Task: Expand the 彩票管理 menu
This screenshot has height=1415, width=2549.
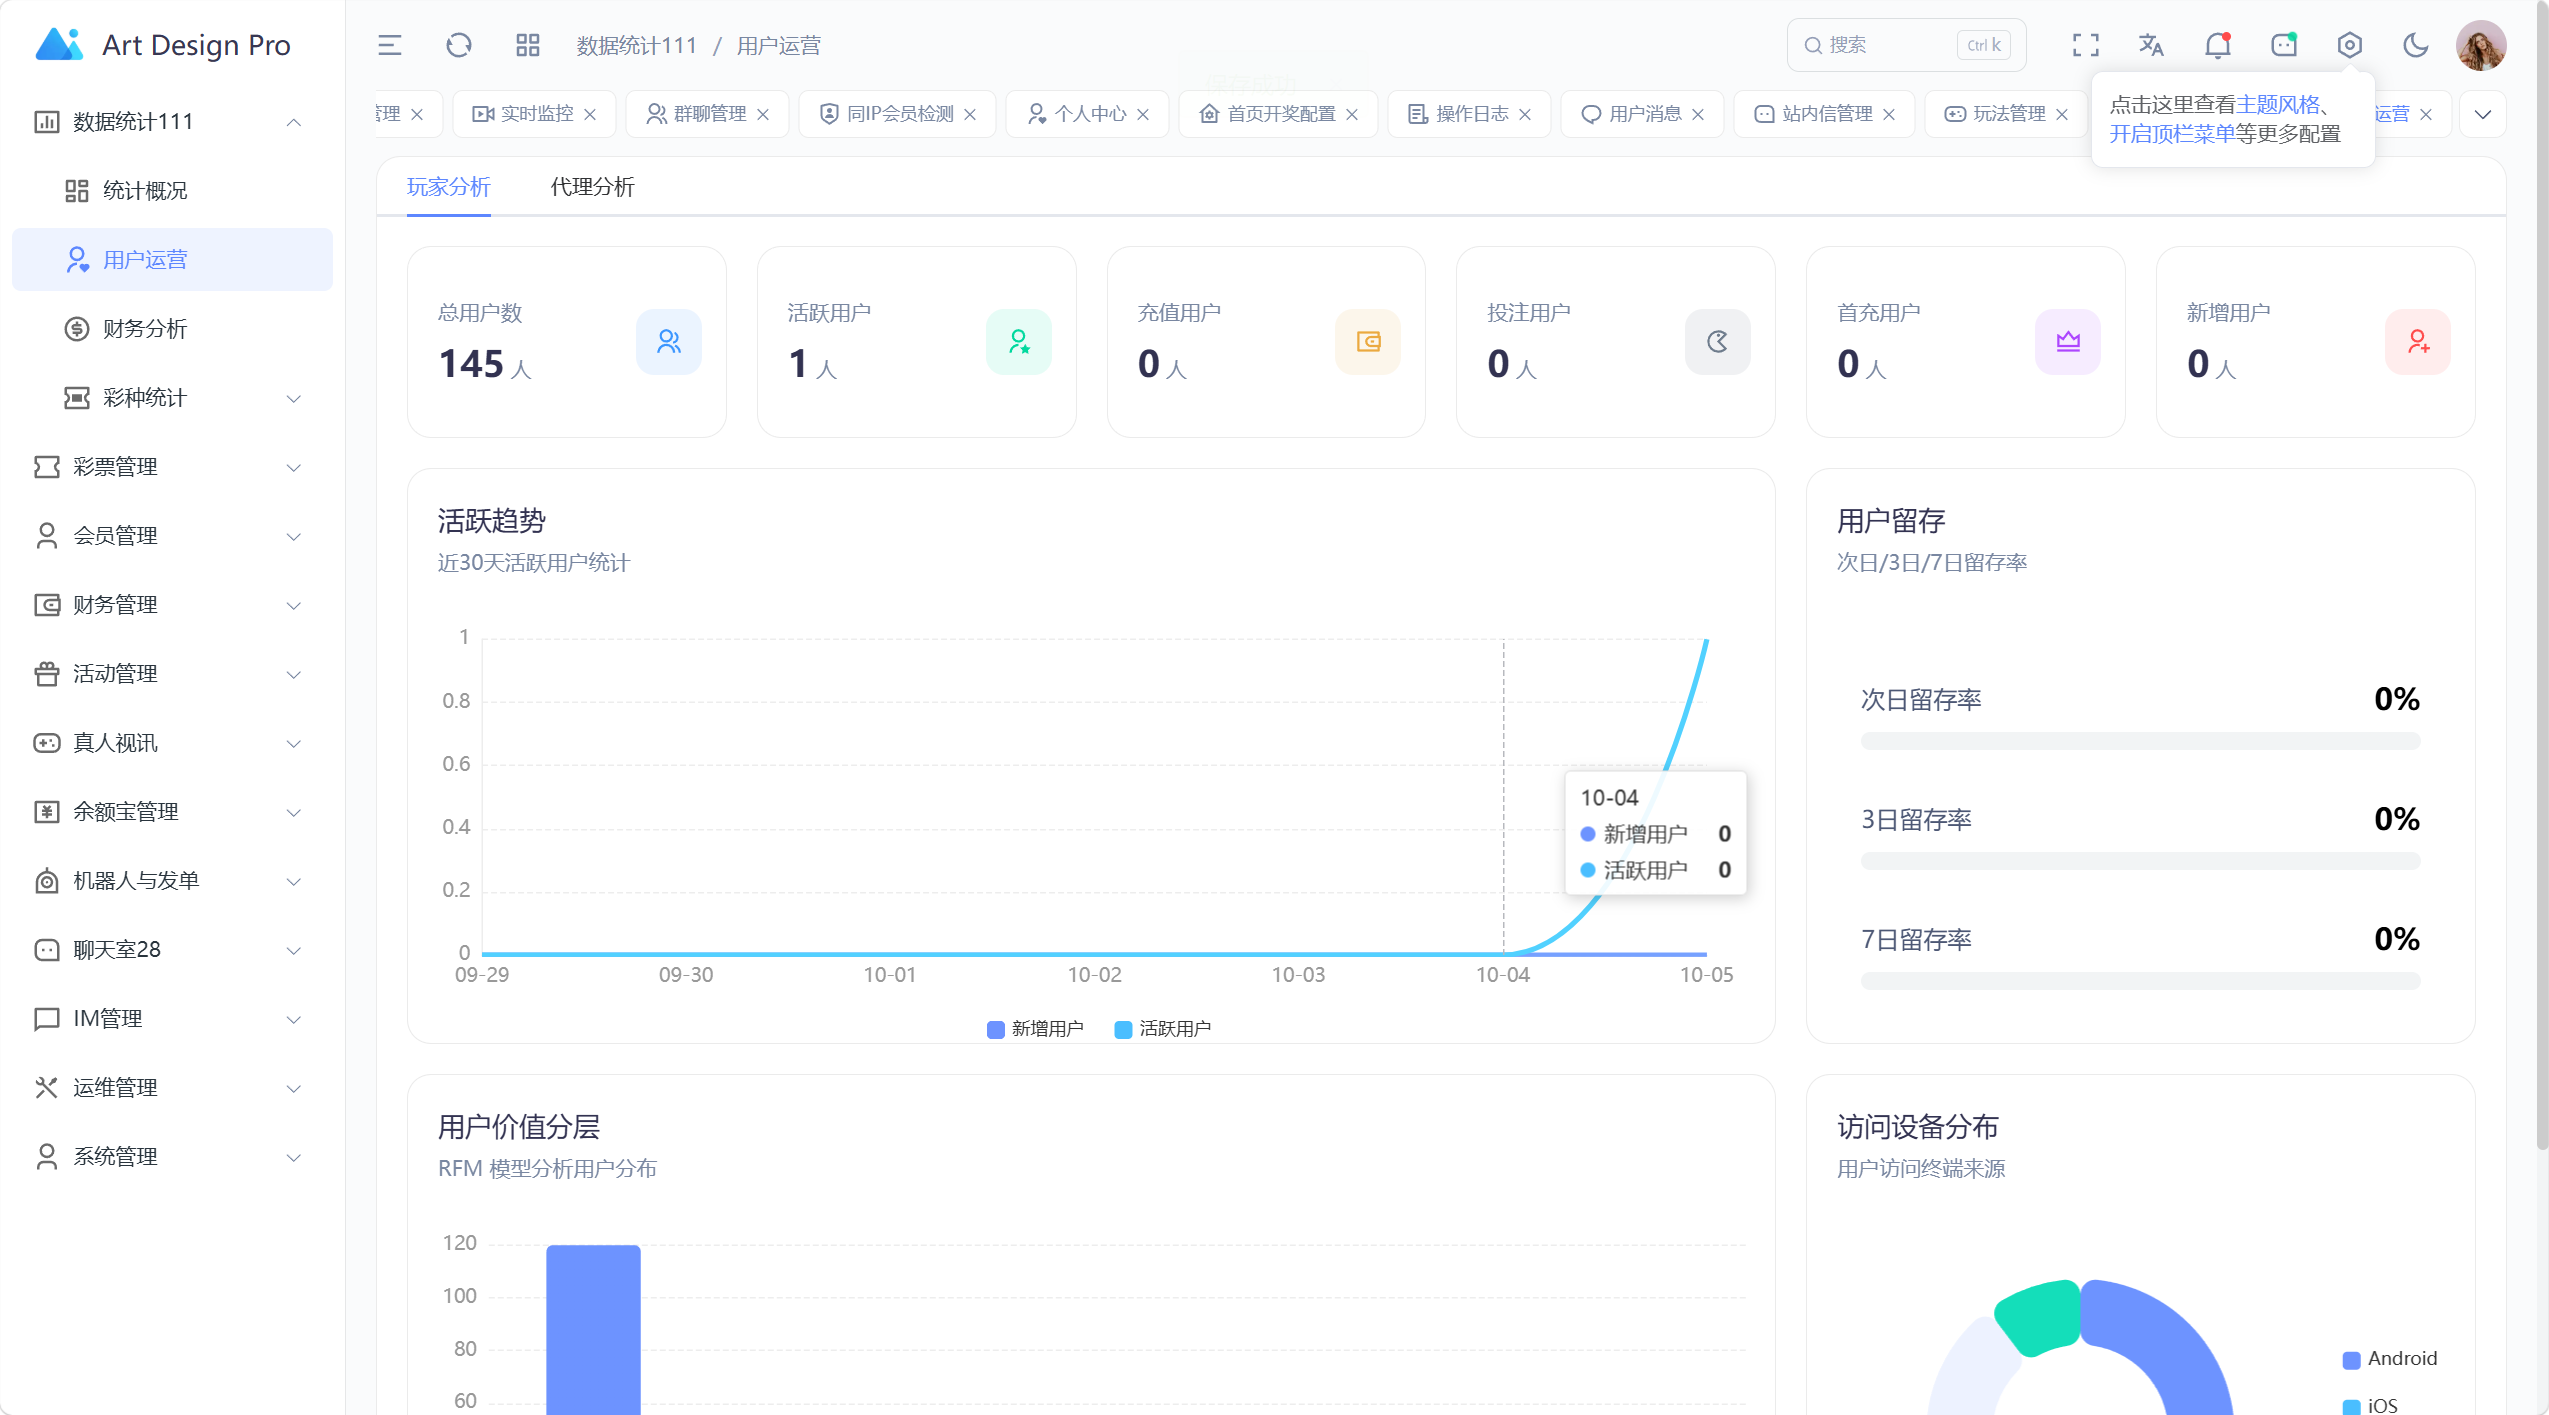Action: [172, 467]
